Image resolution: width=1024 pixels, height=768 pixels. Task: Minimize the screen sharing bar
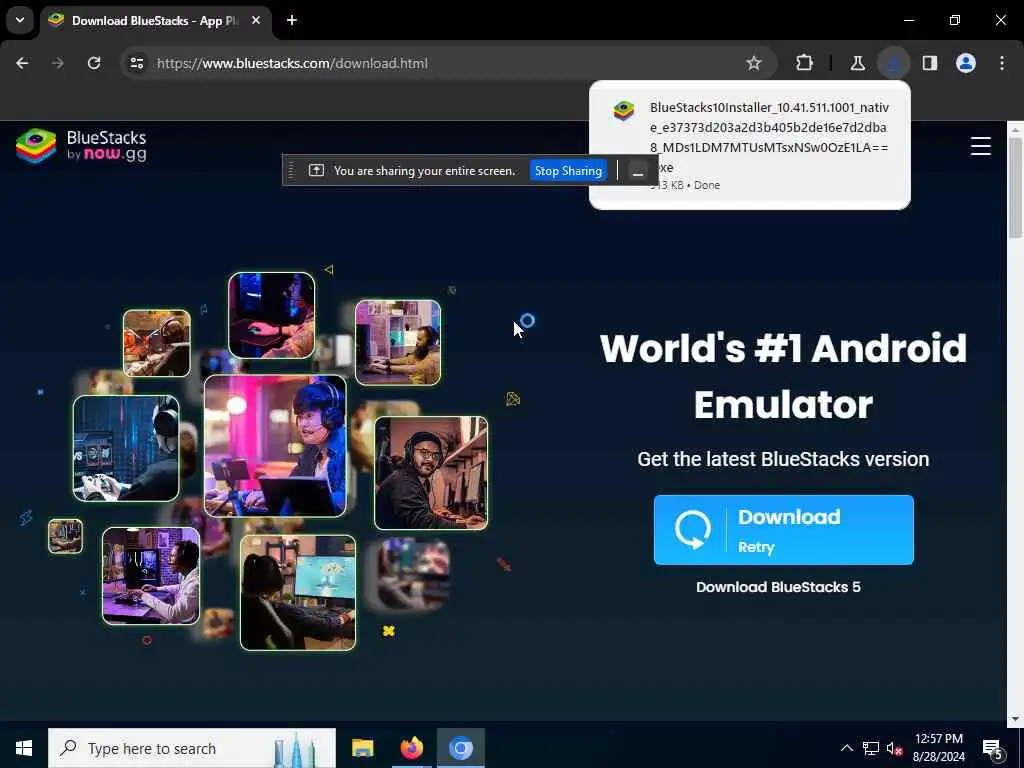point(638,171)
